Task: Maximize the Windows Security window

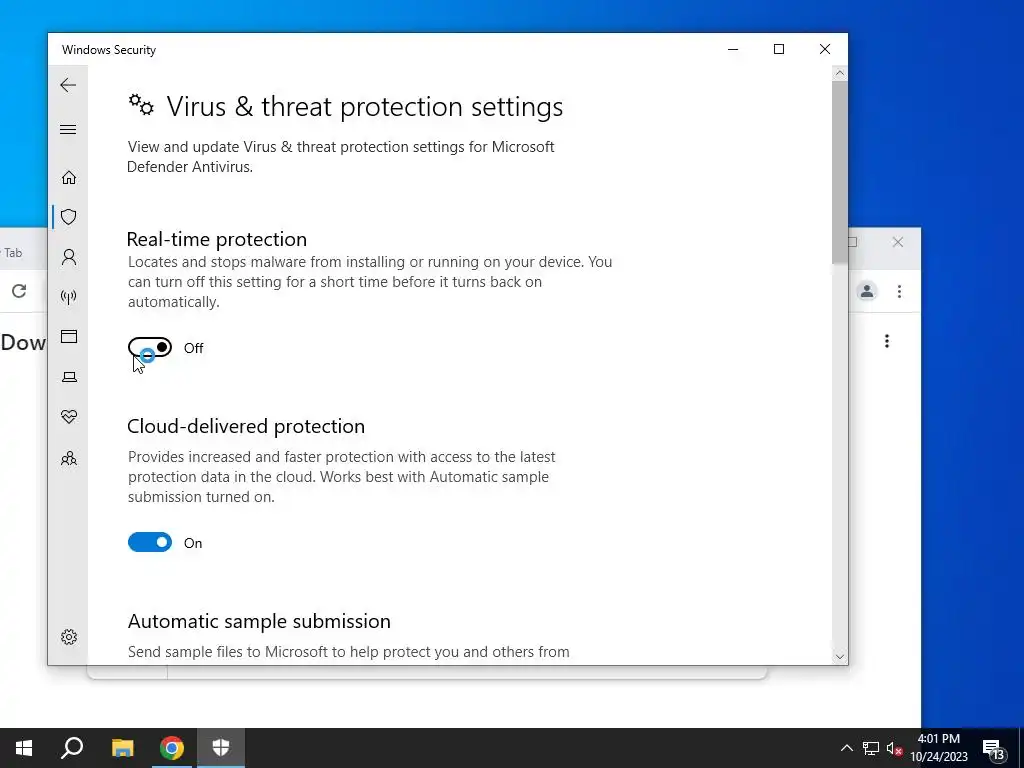Action: pyautogui.click(x=778, y=50)
